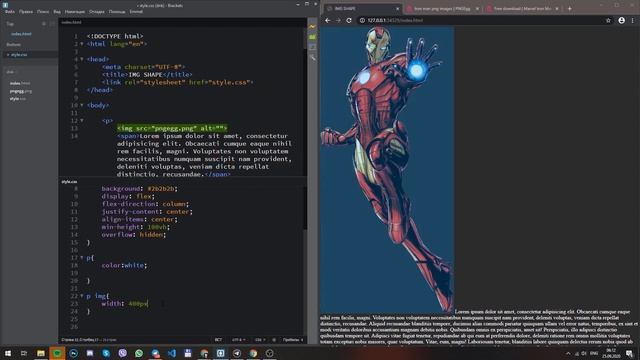Open Task View on the taskbar

24,353
